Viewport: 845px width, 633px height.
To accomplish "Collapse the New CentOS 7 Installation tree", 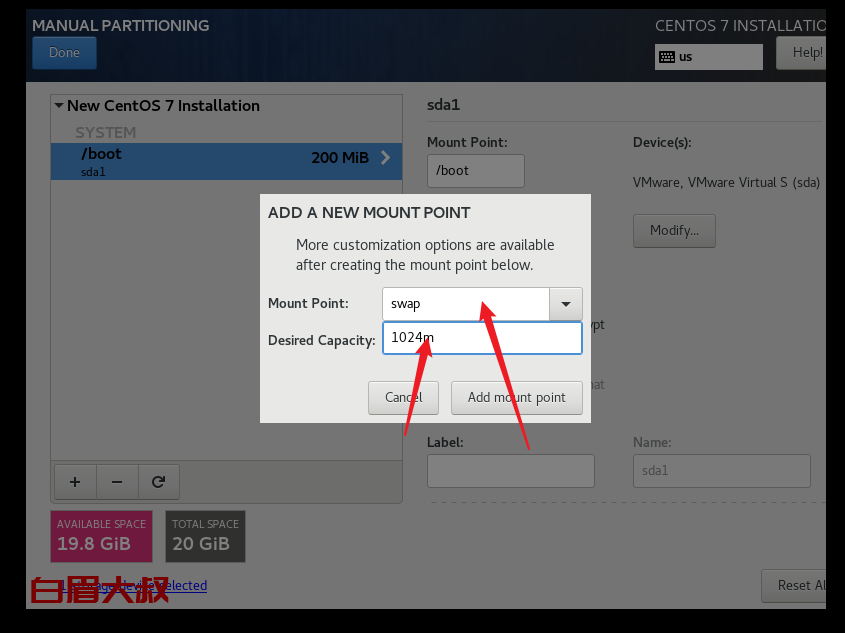I will [x=59, y=106].
